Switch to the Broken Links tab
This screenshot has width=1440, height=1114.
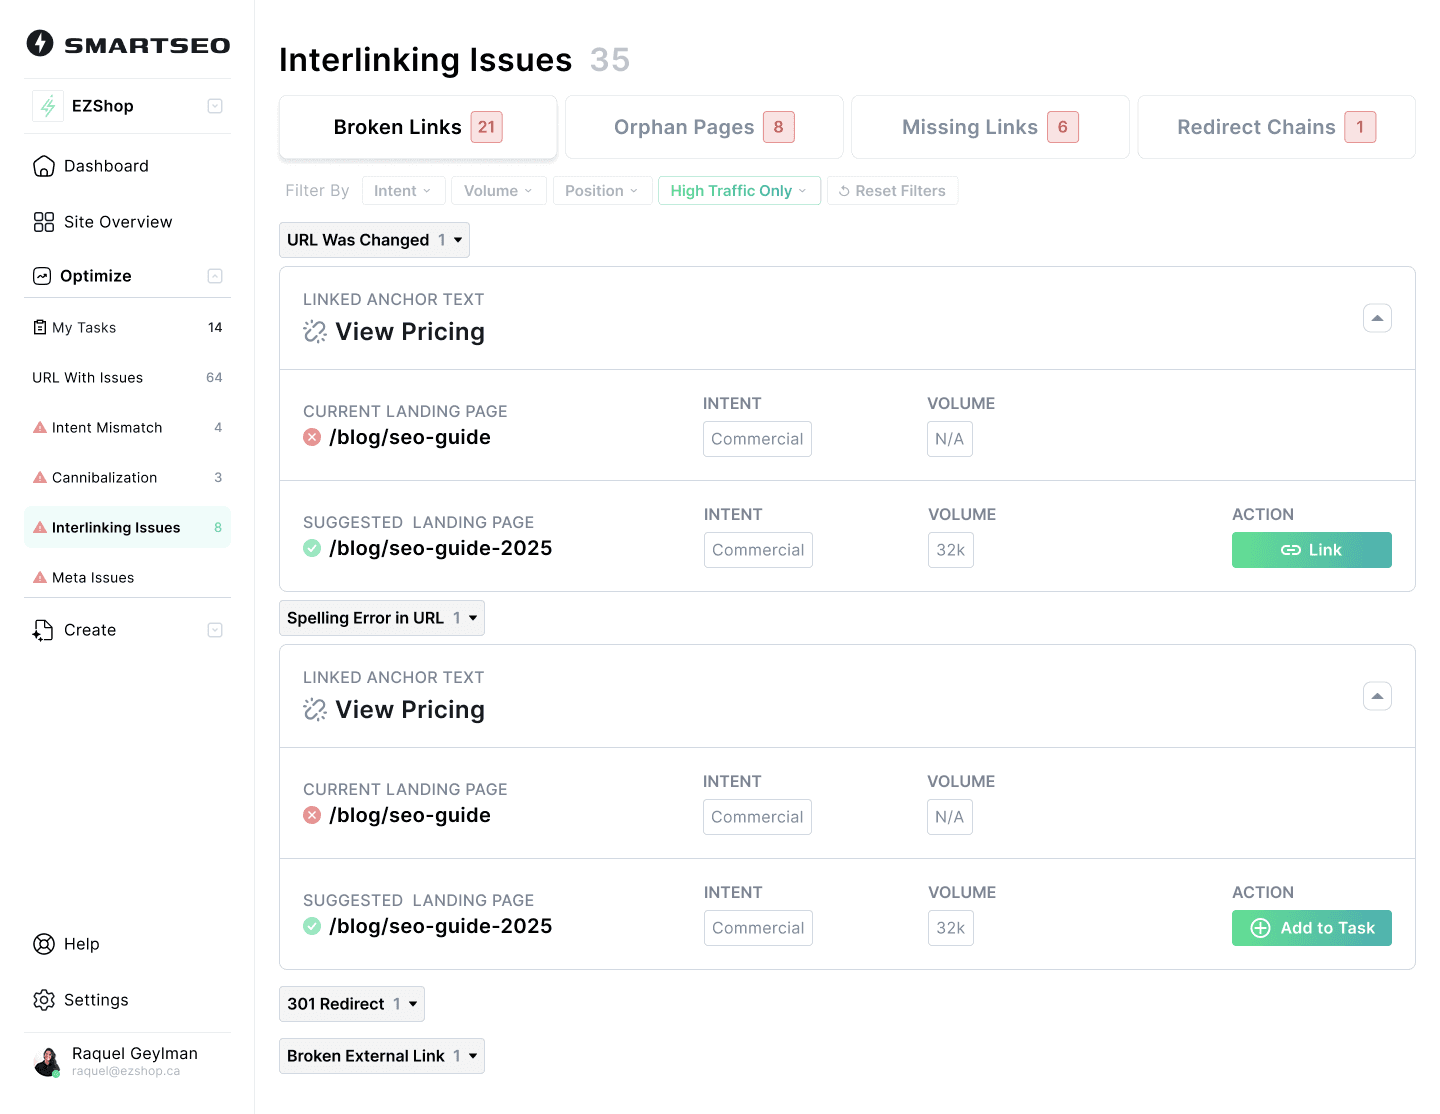[x=418, y=127]
